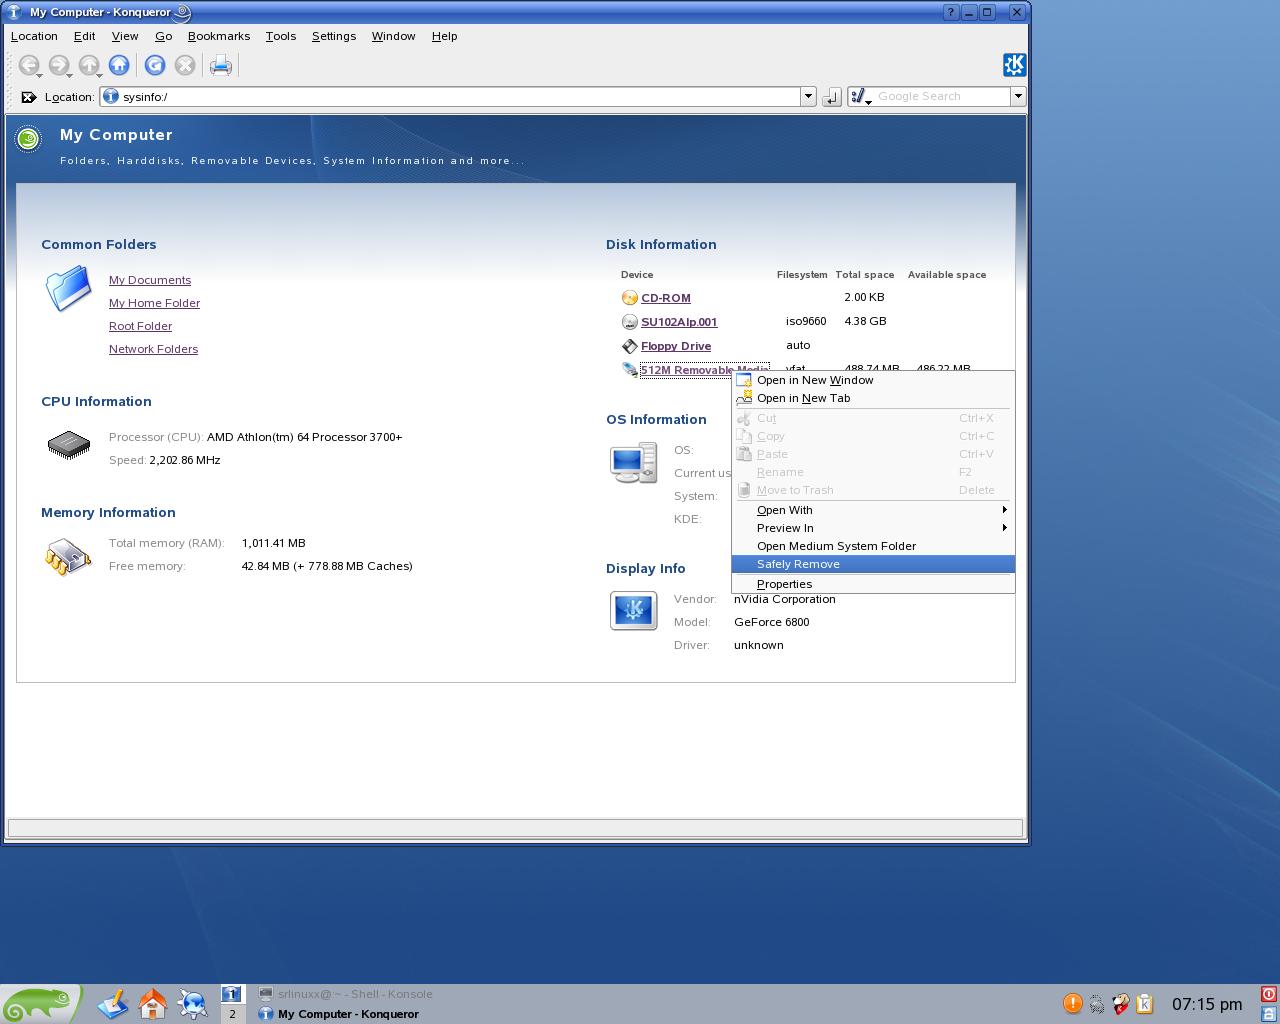The width and height of the screenshot is (1280, 1024).
Task: Open the Network Folders link
Action: tap(153, 349)
